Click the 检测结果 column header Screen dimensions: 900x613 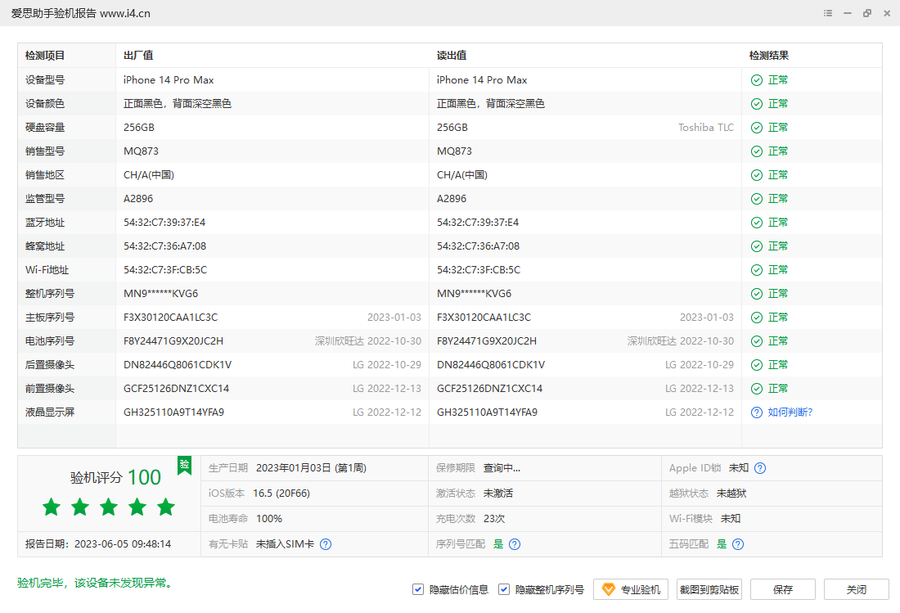pyautogui.click(x=769, y=56)
